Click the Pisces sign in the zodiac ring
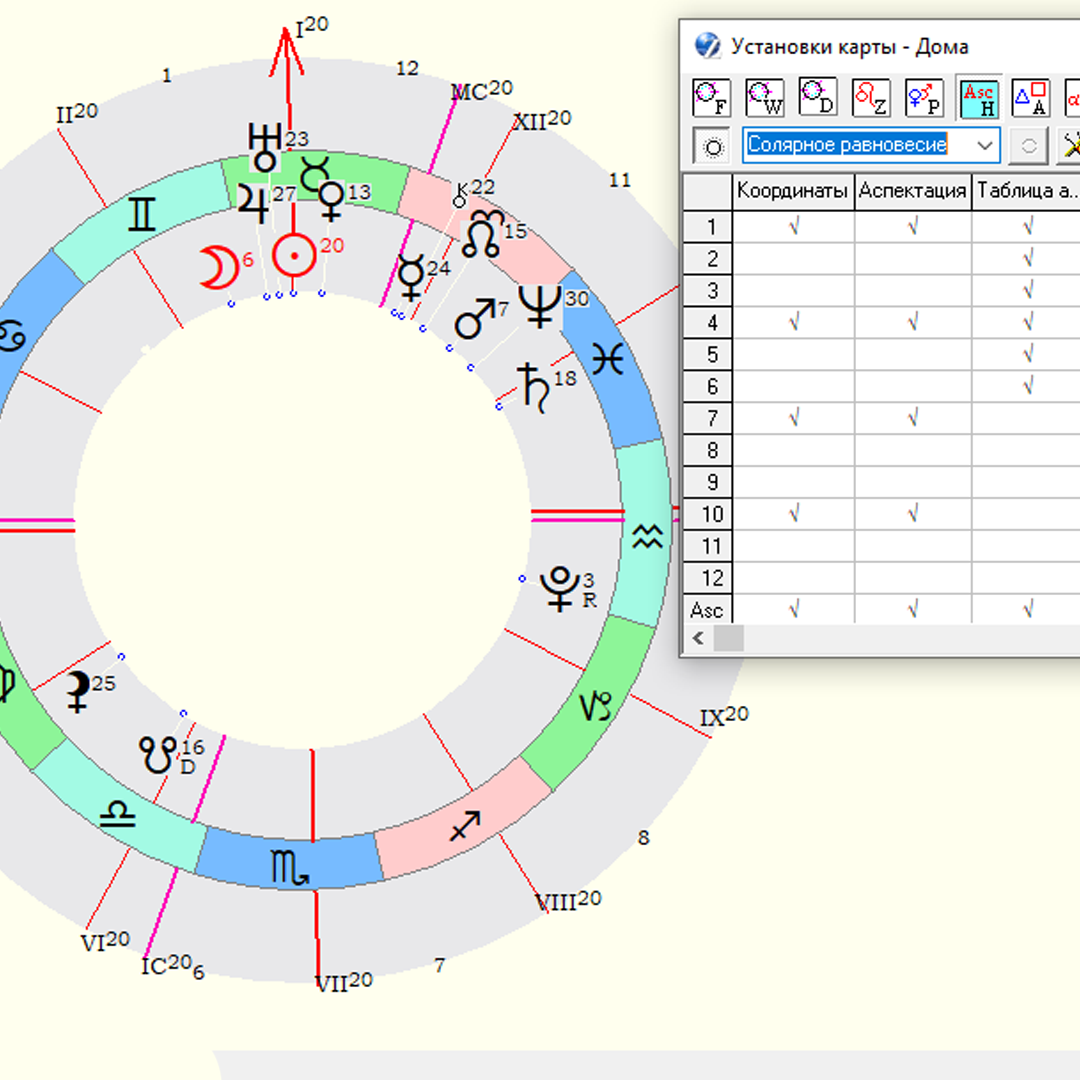This screenshot has width=1080, height=1080. [x=608, y=360]
